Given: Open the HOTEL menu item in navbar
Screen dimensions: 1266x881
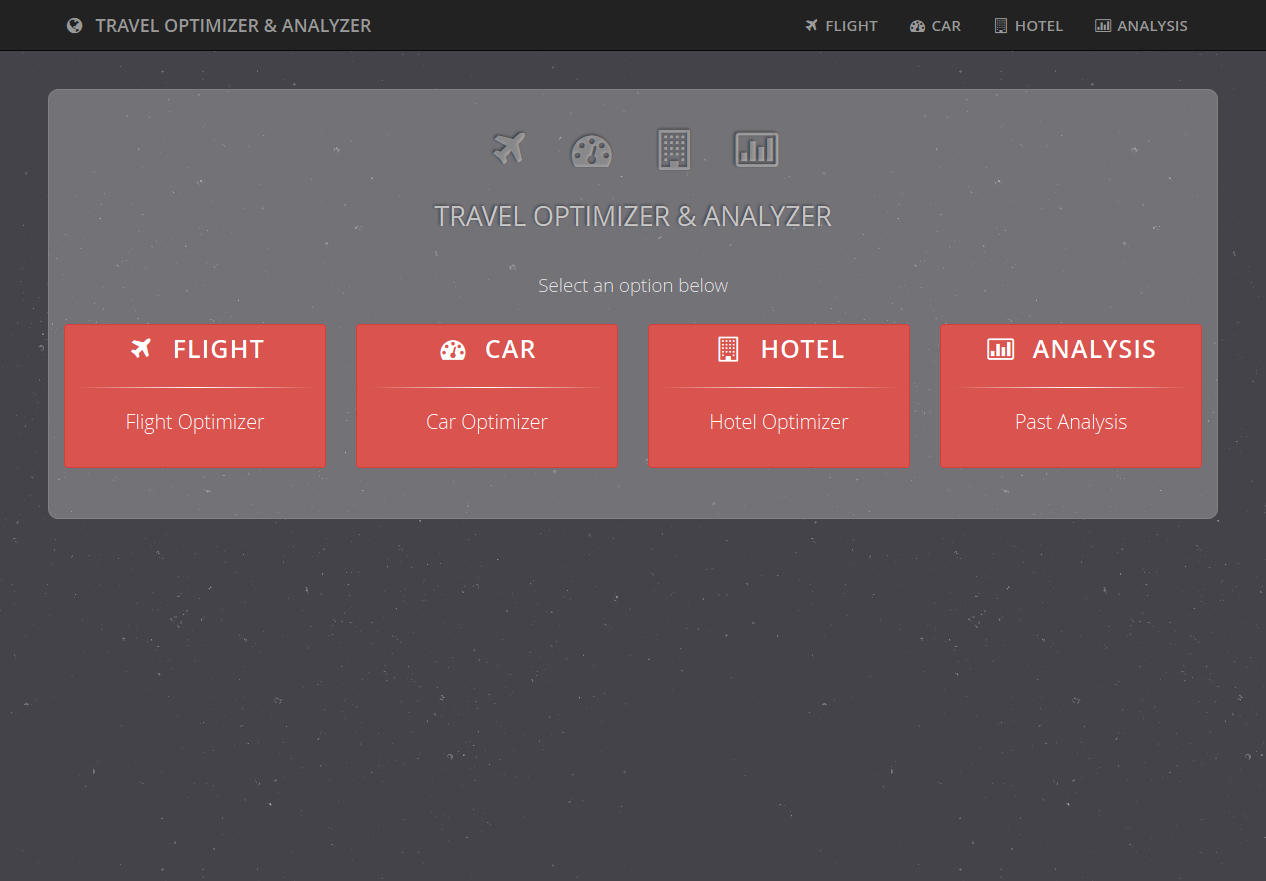Looking at the screenshot, I should (1028, 26).
